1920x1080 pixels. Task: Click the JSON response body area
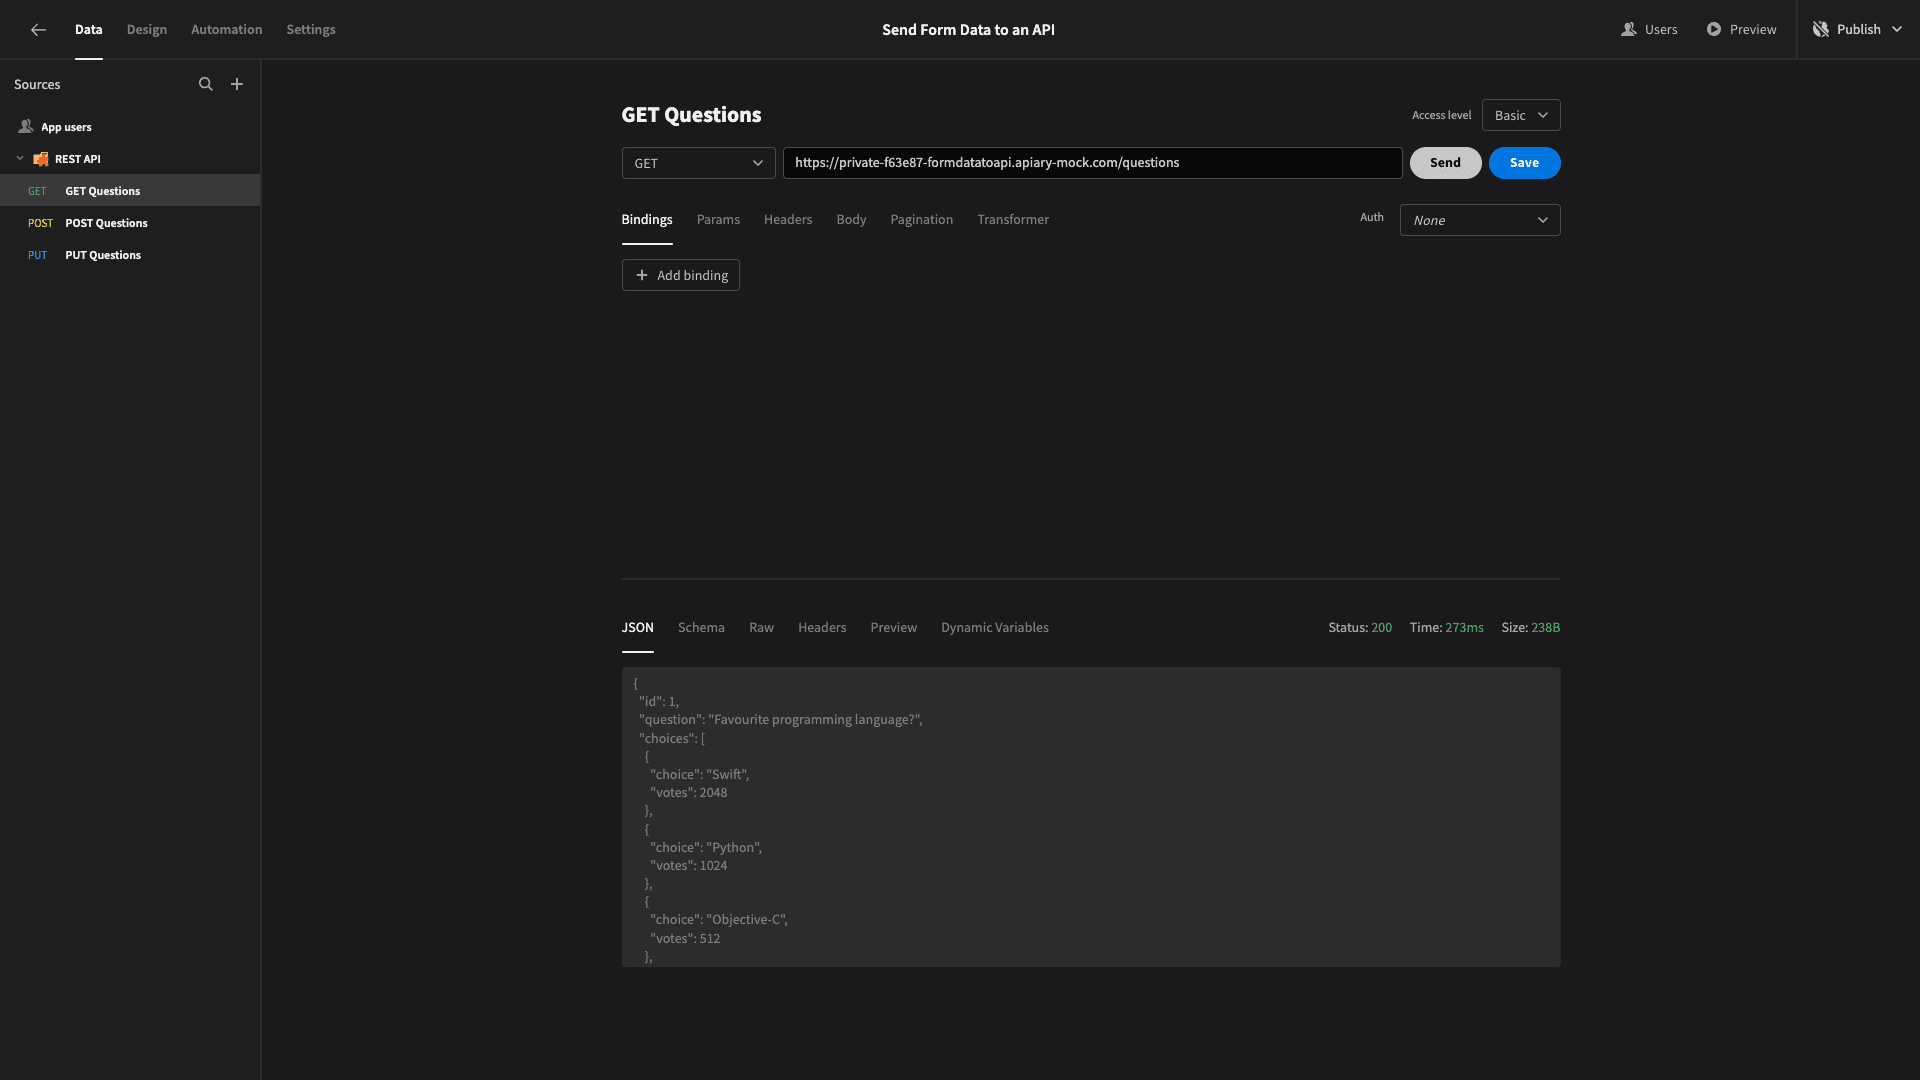(1091, 817)
